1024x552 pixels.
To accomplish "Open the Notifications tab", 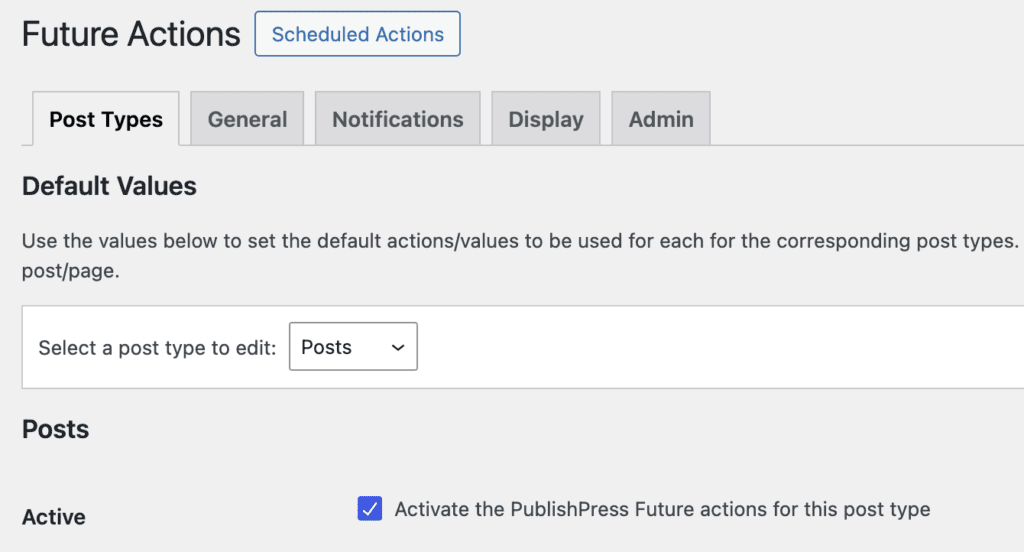I will pyautogui.click(x=398, y=119).
